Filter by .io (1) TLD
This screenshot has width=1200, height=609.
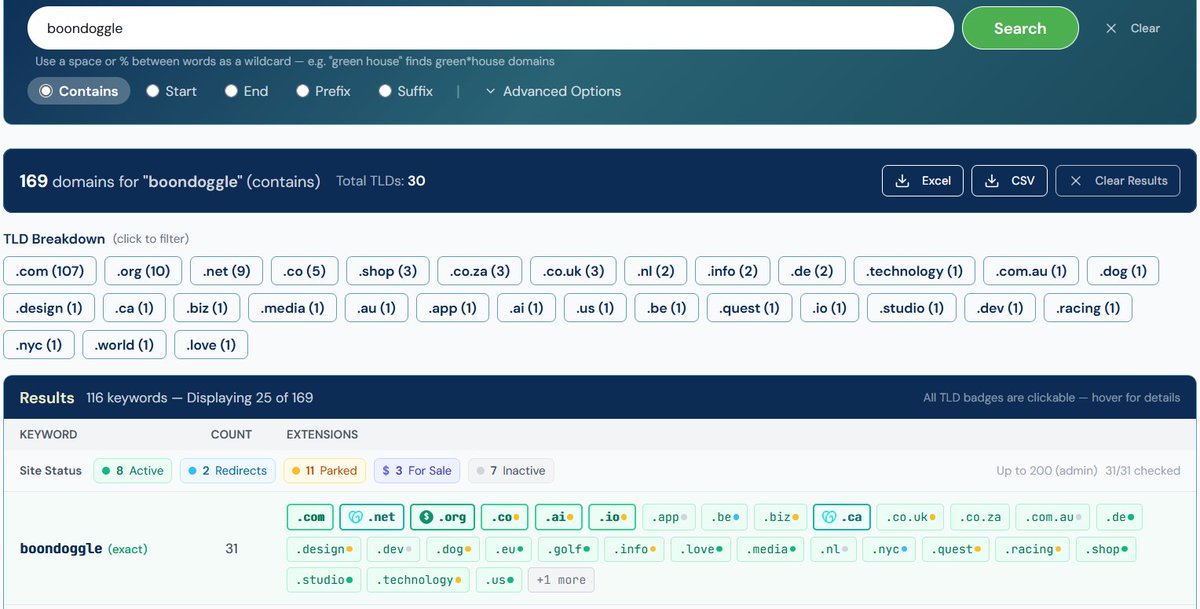coord(829,308)
